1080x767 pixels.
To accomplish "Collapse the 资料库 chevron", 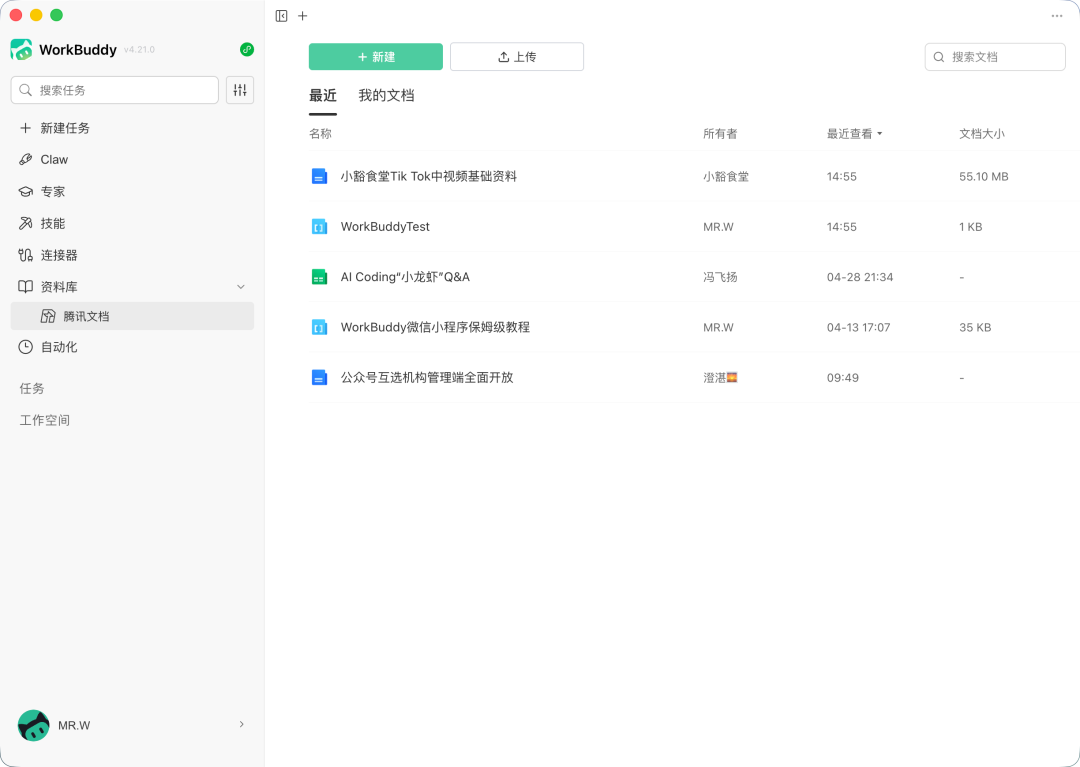I will coord(241,286).
